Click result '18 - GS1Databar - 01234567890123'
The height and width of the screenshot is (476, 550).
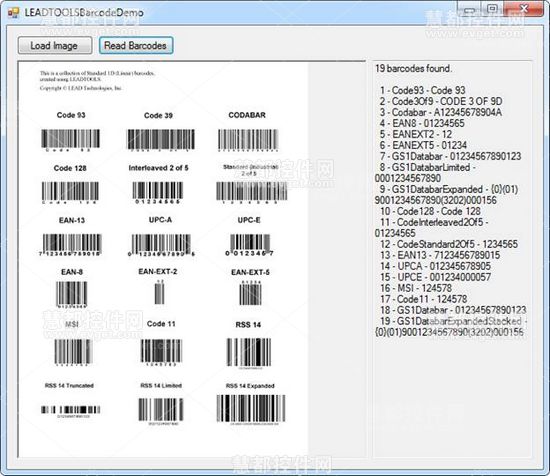pos(453,310)
